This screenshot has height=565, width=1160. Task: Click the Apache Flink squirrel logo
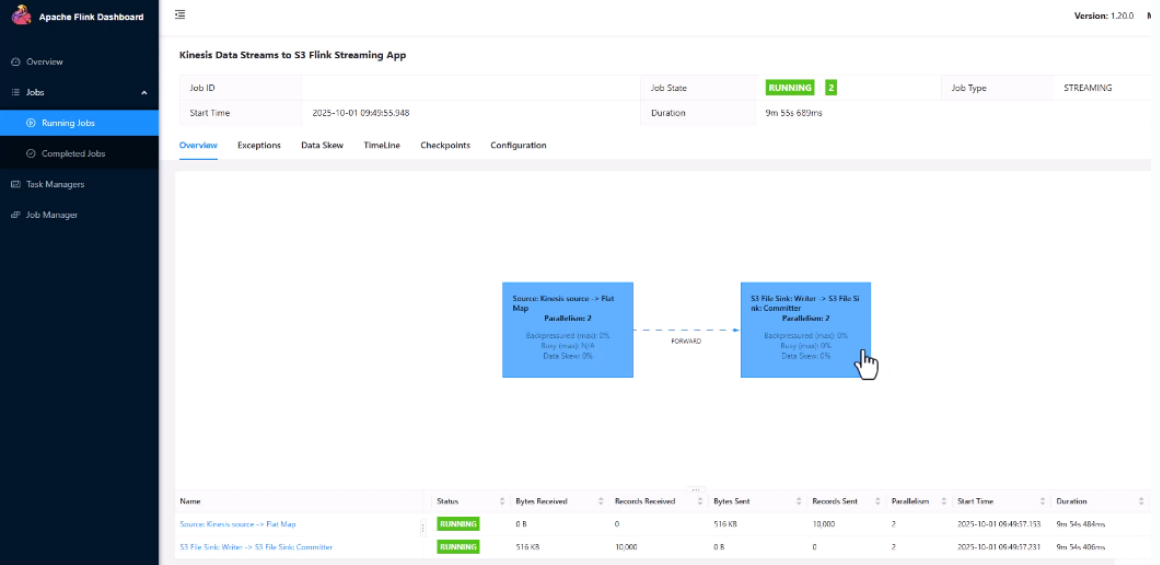click(21, 15)
